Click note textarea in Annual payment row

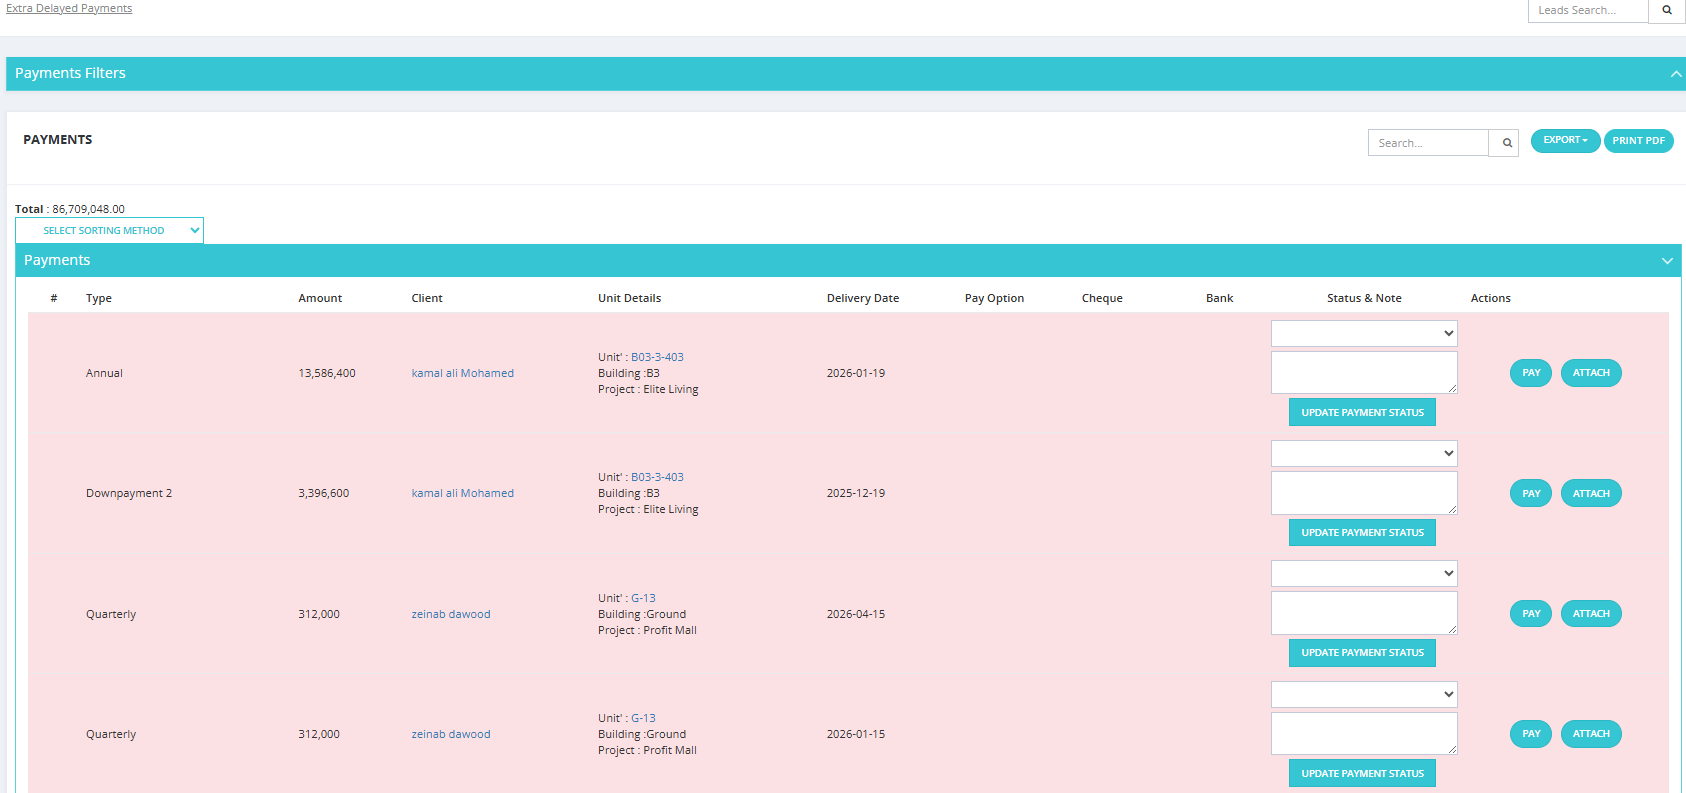tap(1364, 372)
